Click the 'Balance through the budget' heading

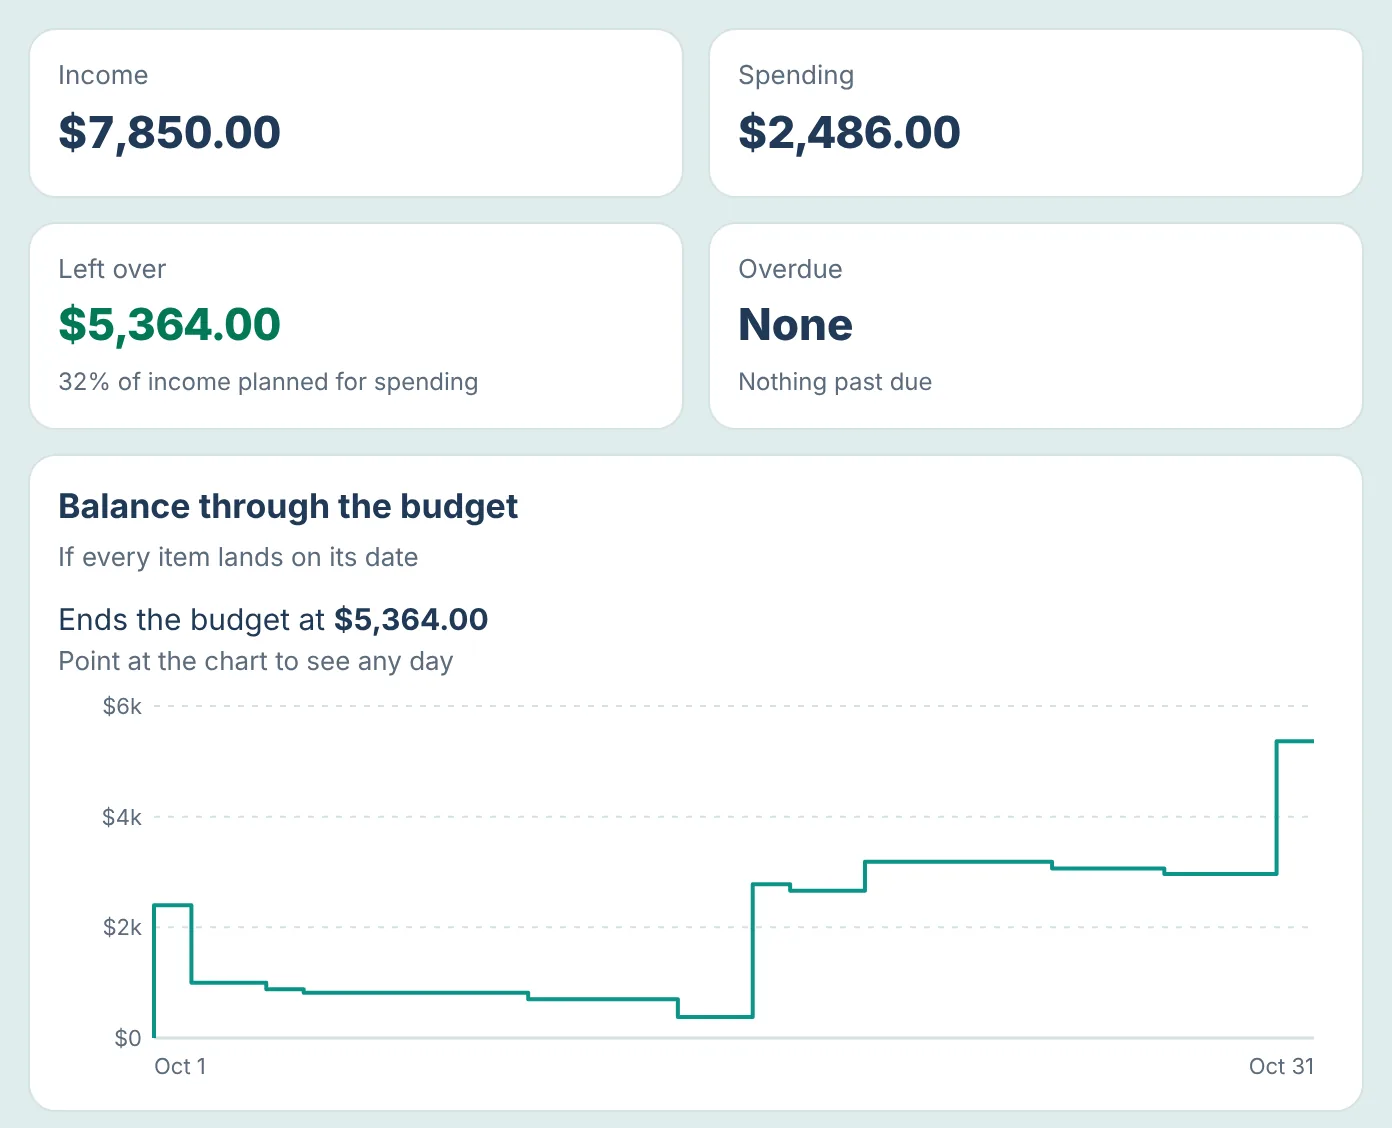click(288, 506)
